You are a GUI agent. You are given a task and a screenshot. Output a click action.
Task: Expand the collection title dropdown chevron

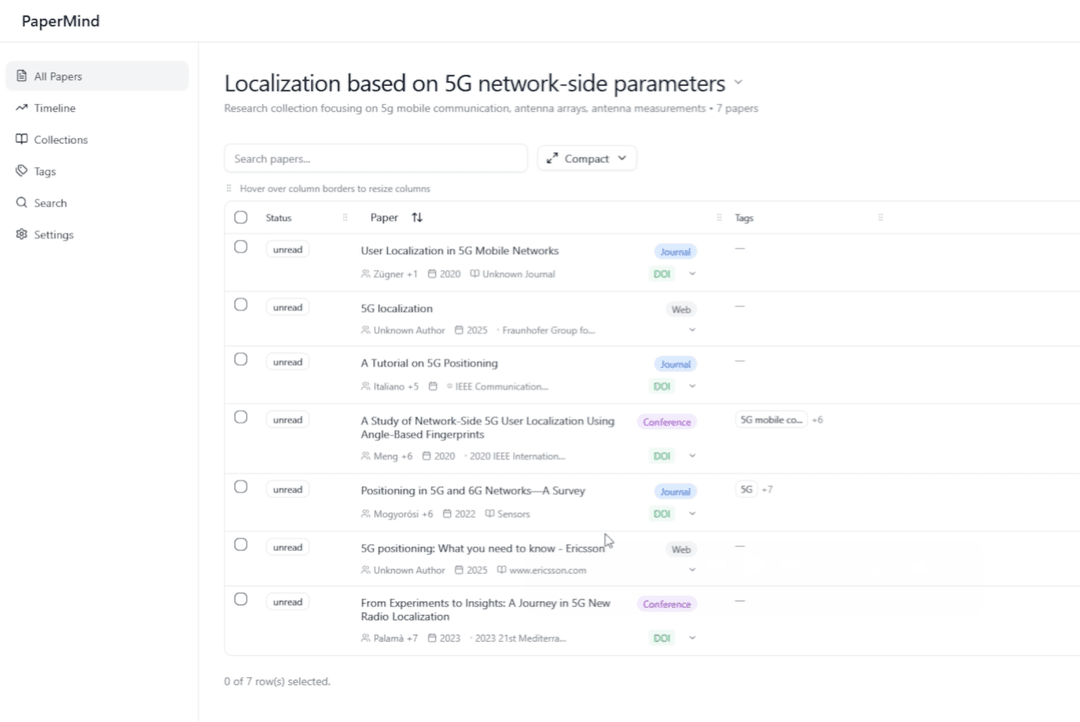739,83
